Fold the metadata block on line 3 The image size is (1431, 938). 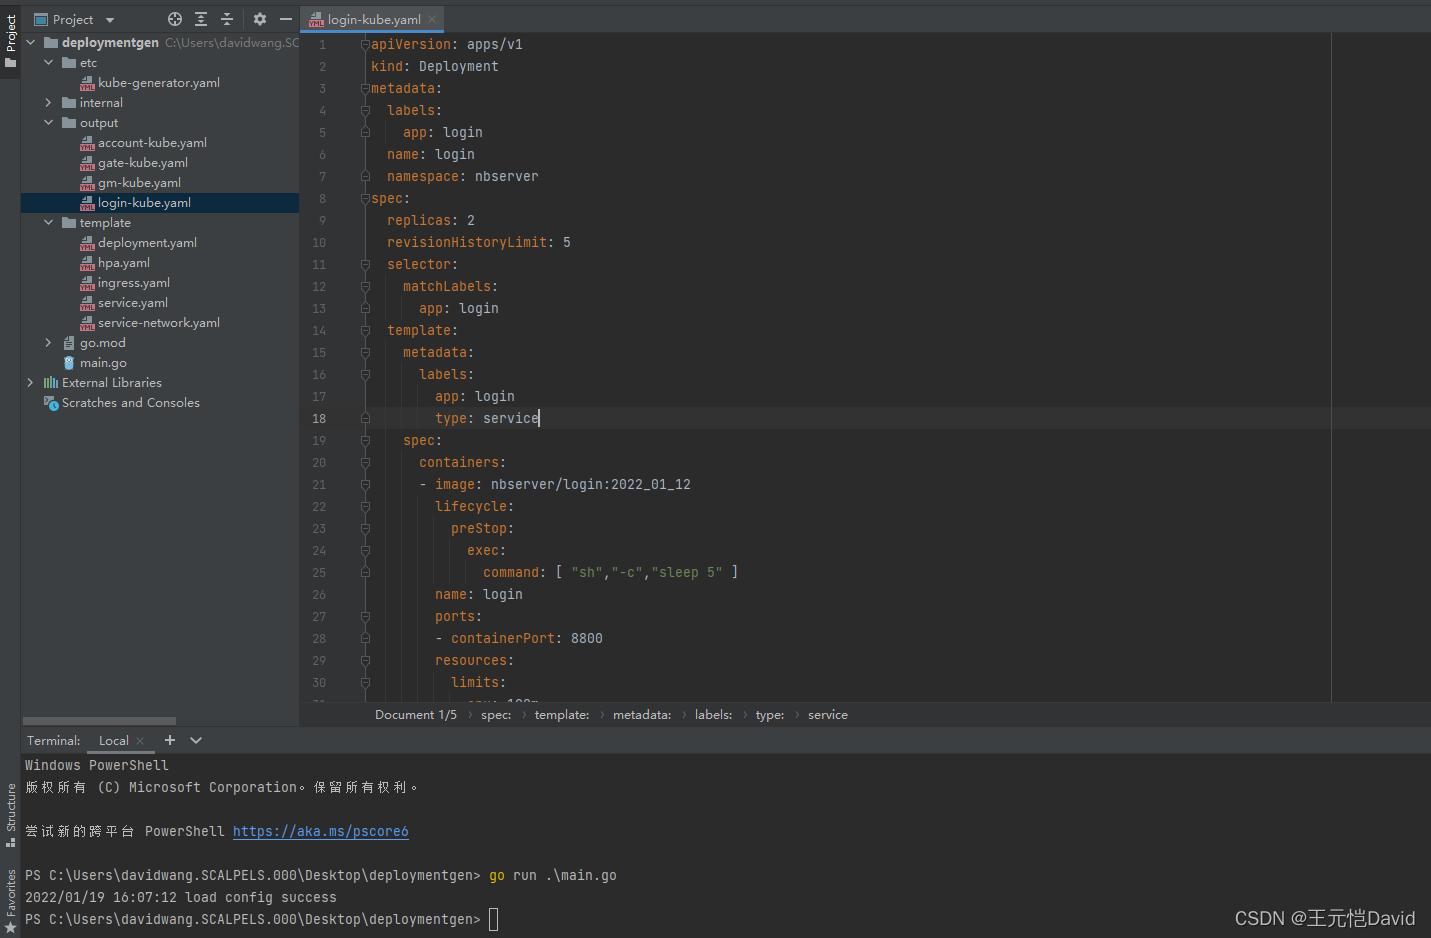[365, 88]
